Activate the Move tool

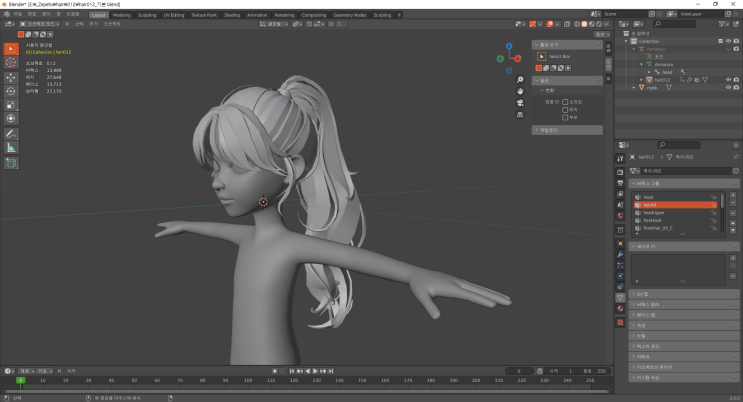pyautogui.click(x=11, y=77)
